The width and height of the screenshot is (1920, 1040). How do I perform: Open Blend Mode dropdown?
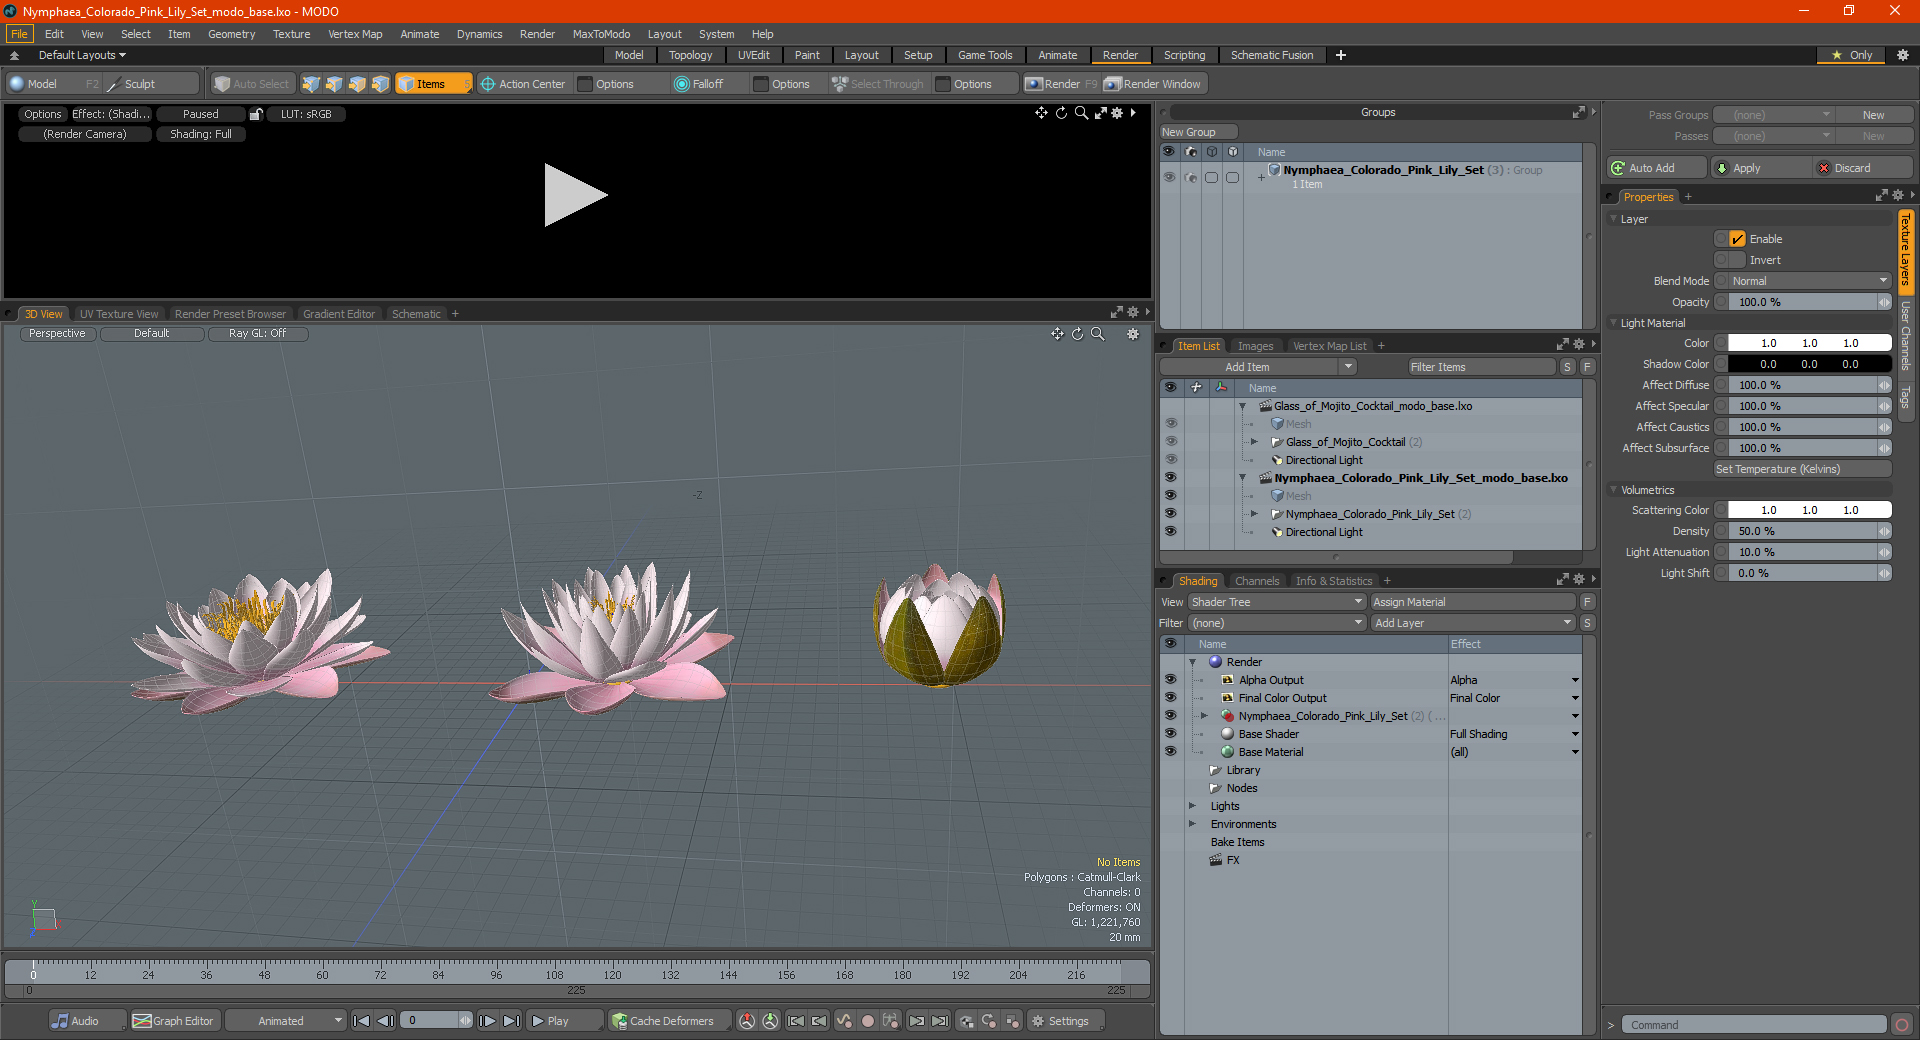click(x=1810, y=281)
